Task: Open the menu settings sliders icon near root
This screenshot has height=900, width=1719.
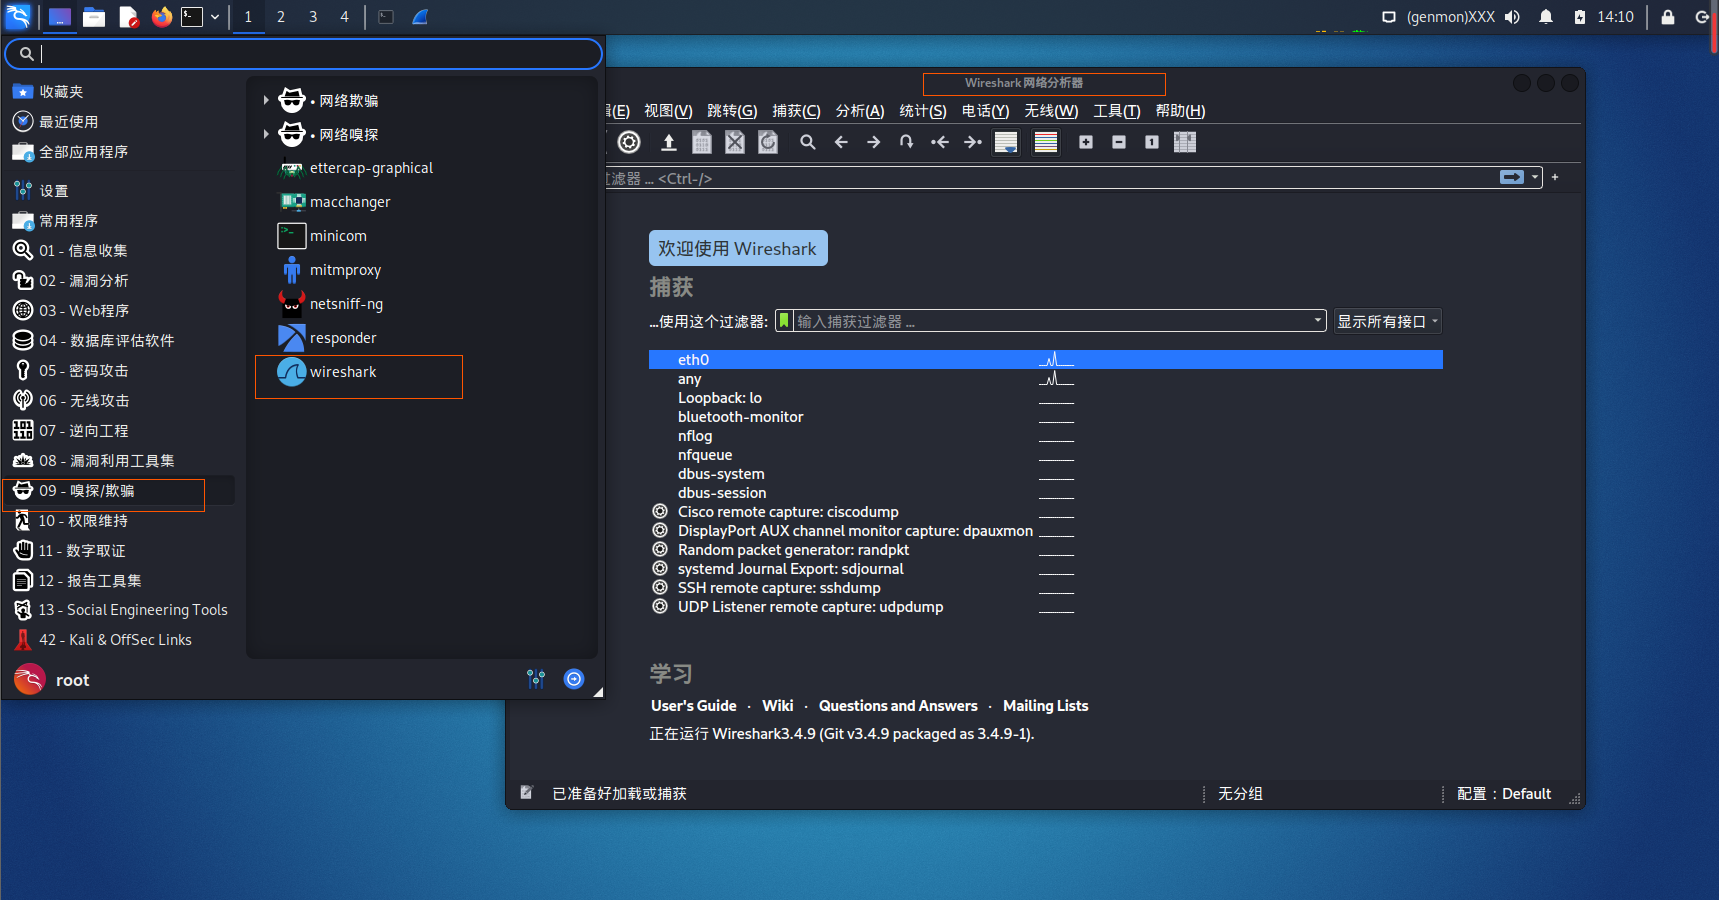Action: pyautogui.click(x=536, y=679)
